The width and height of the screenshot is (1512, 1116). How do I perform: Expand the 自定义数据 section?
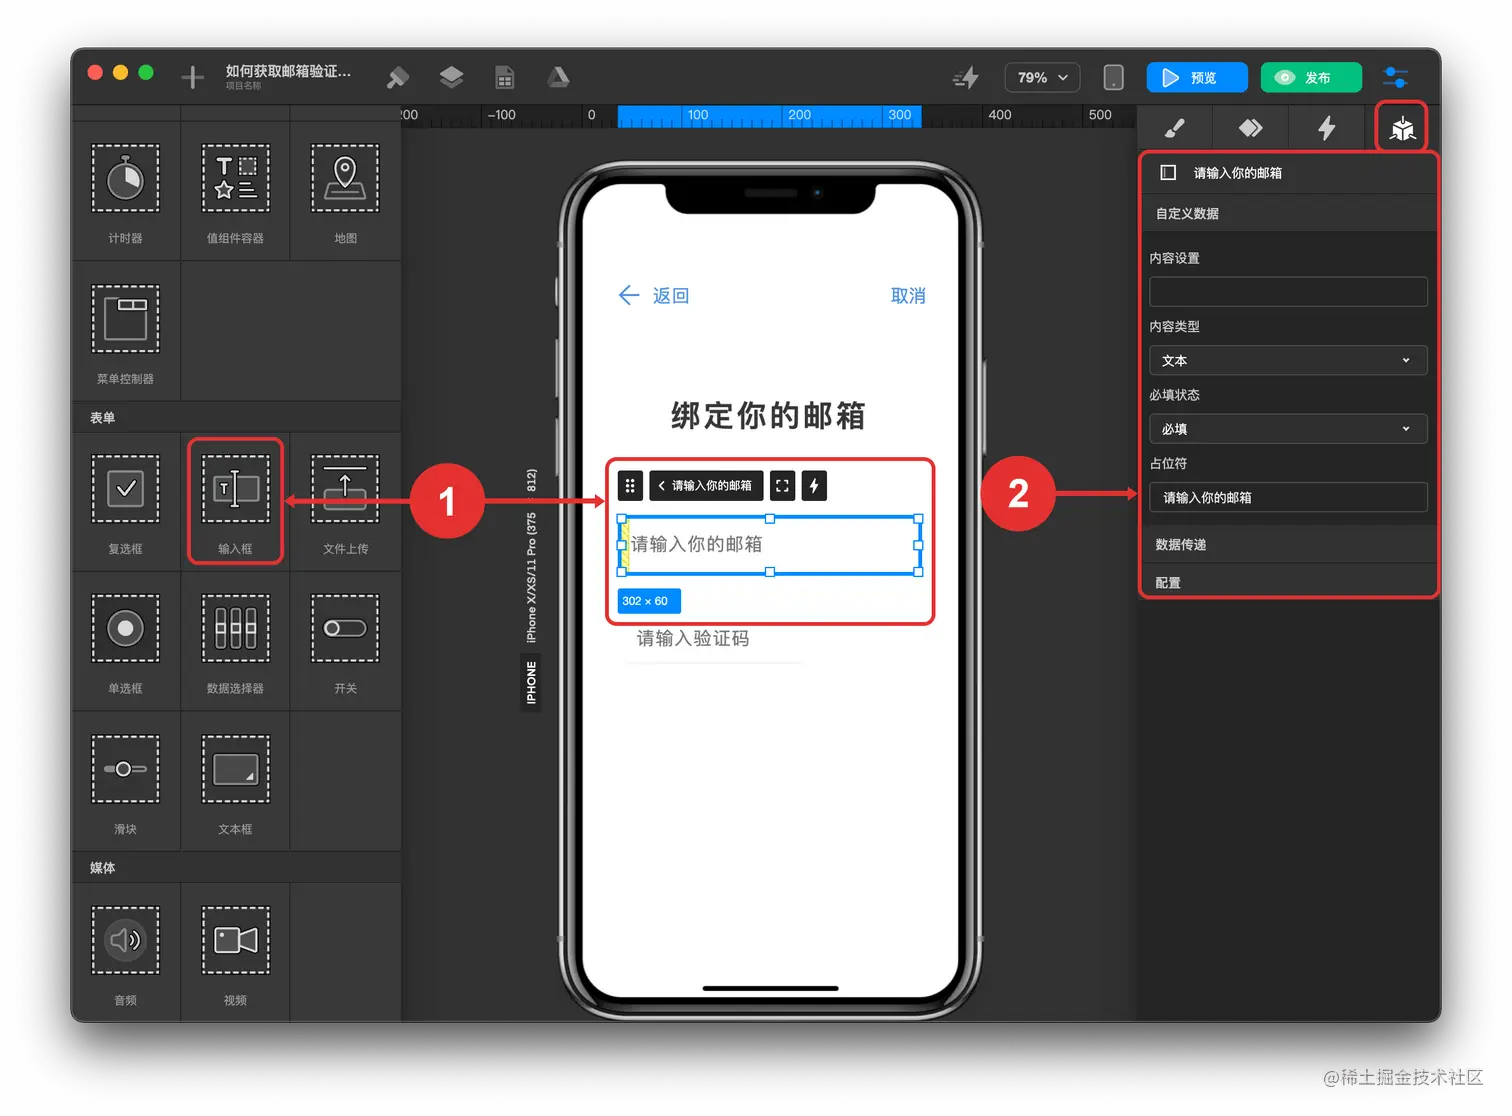click(x=1289, y=213)
